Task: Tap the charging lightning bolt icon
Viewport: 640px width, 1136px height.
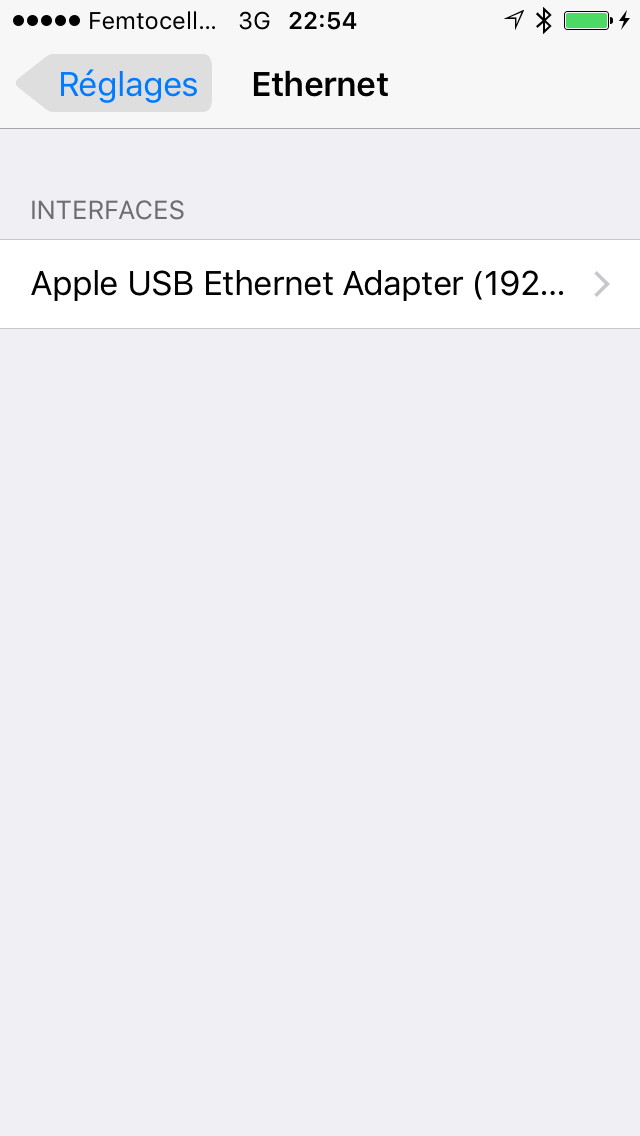Action: (x=624, y=20)
